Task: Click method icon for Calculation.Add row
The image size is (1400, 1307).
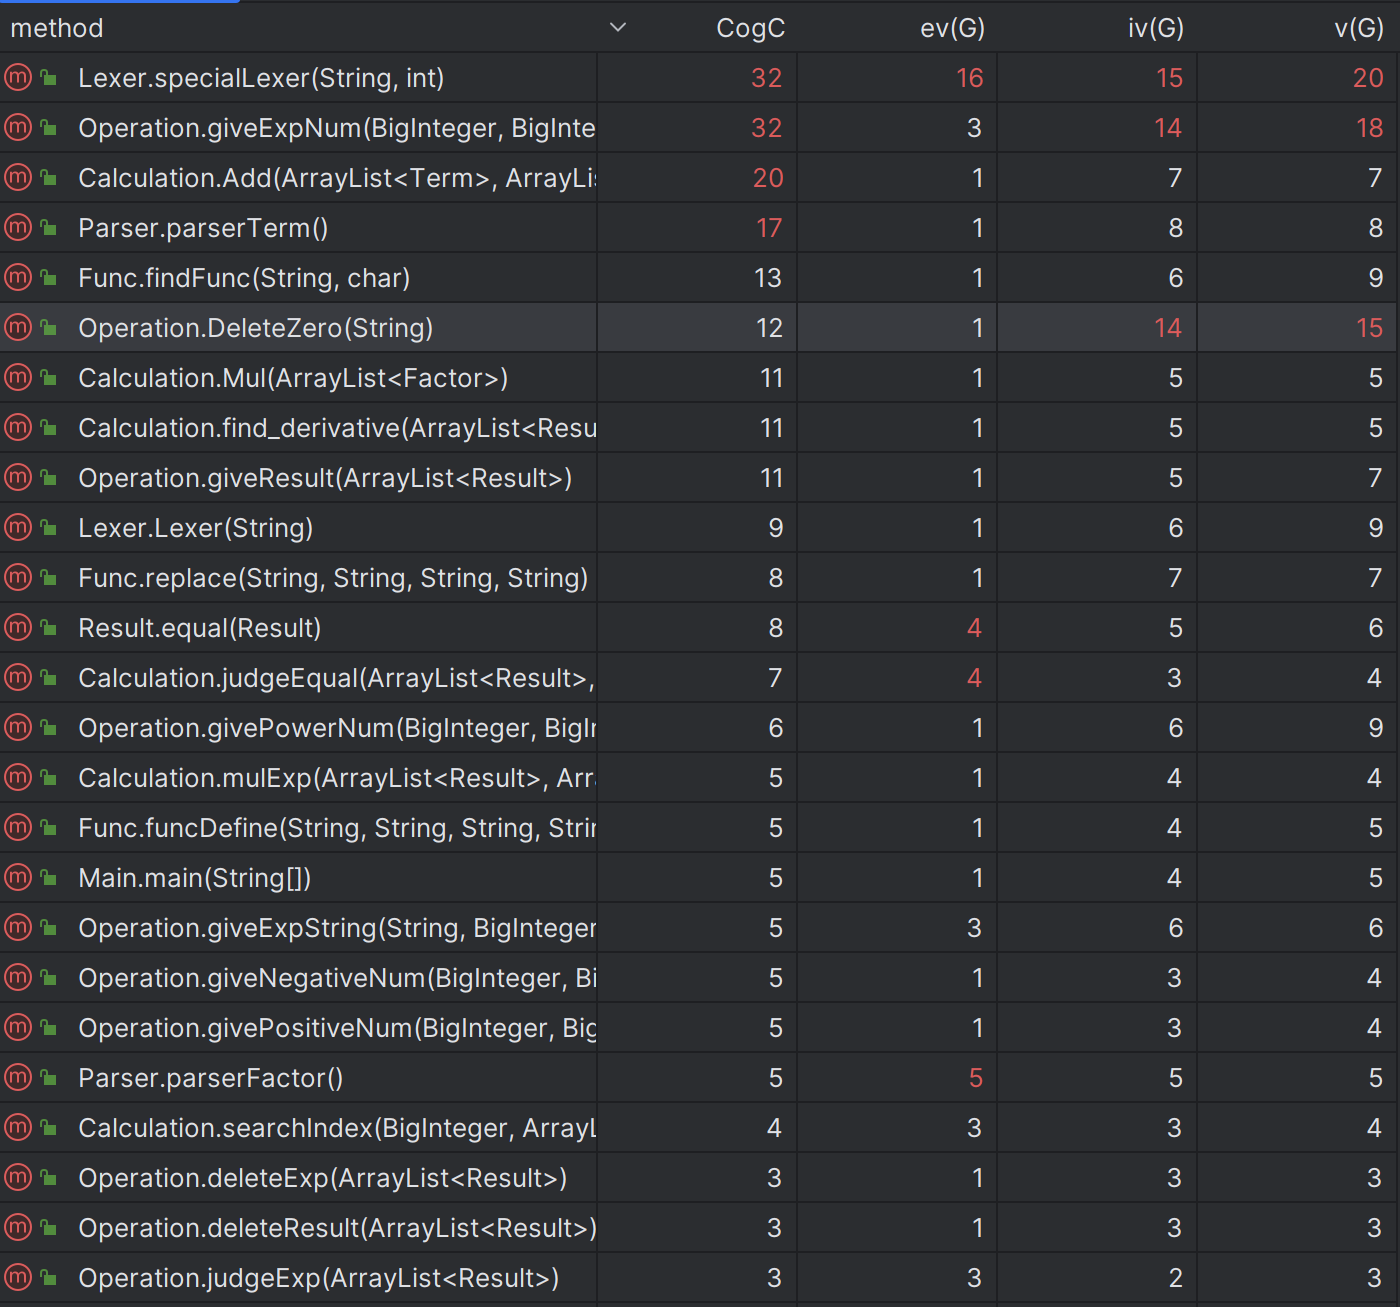Action: [18, 177]
